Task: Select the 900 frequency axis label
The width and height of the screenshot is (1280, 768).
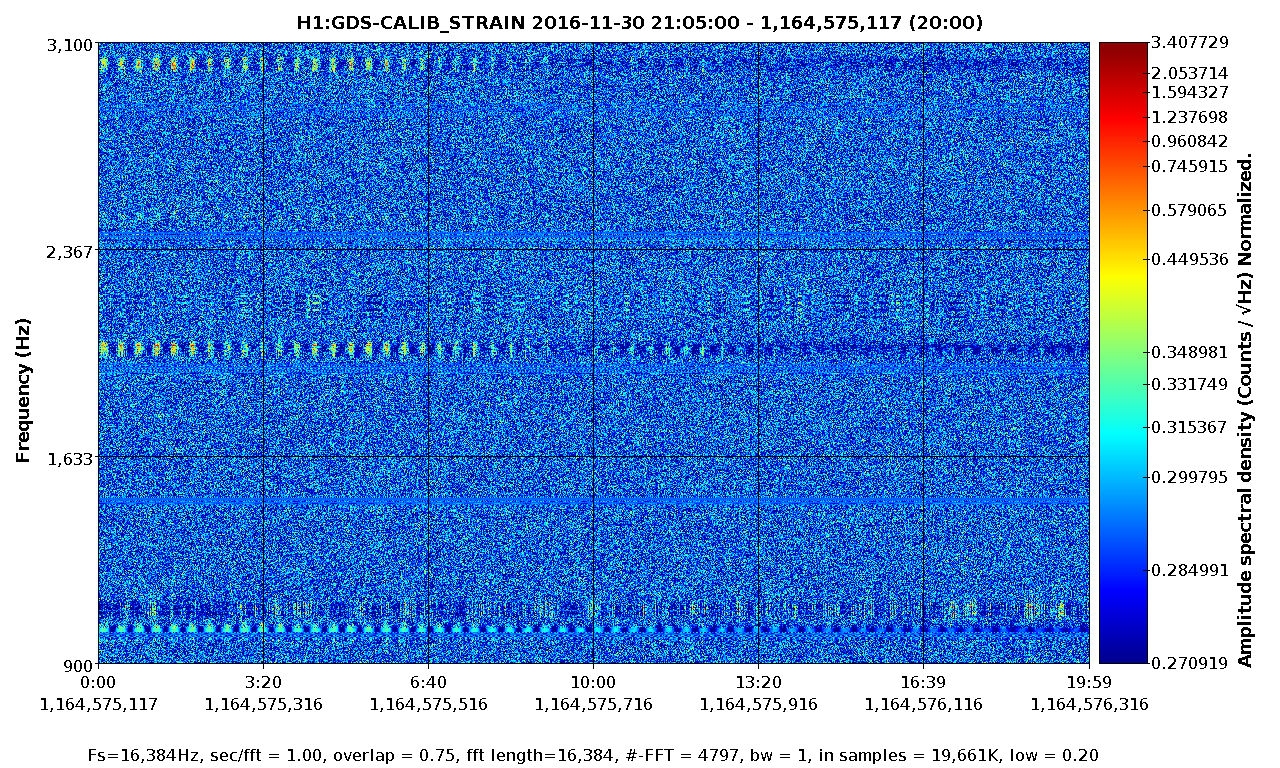Action: pyautogui.click(x=78, y=665)
